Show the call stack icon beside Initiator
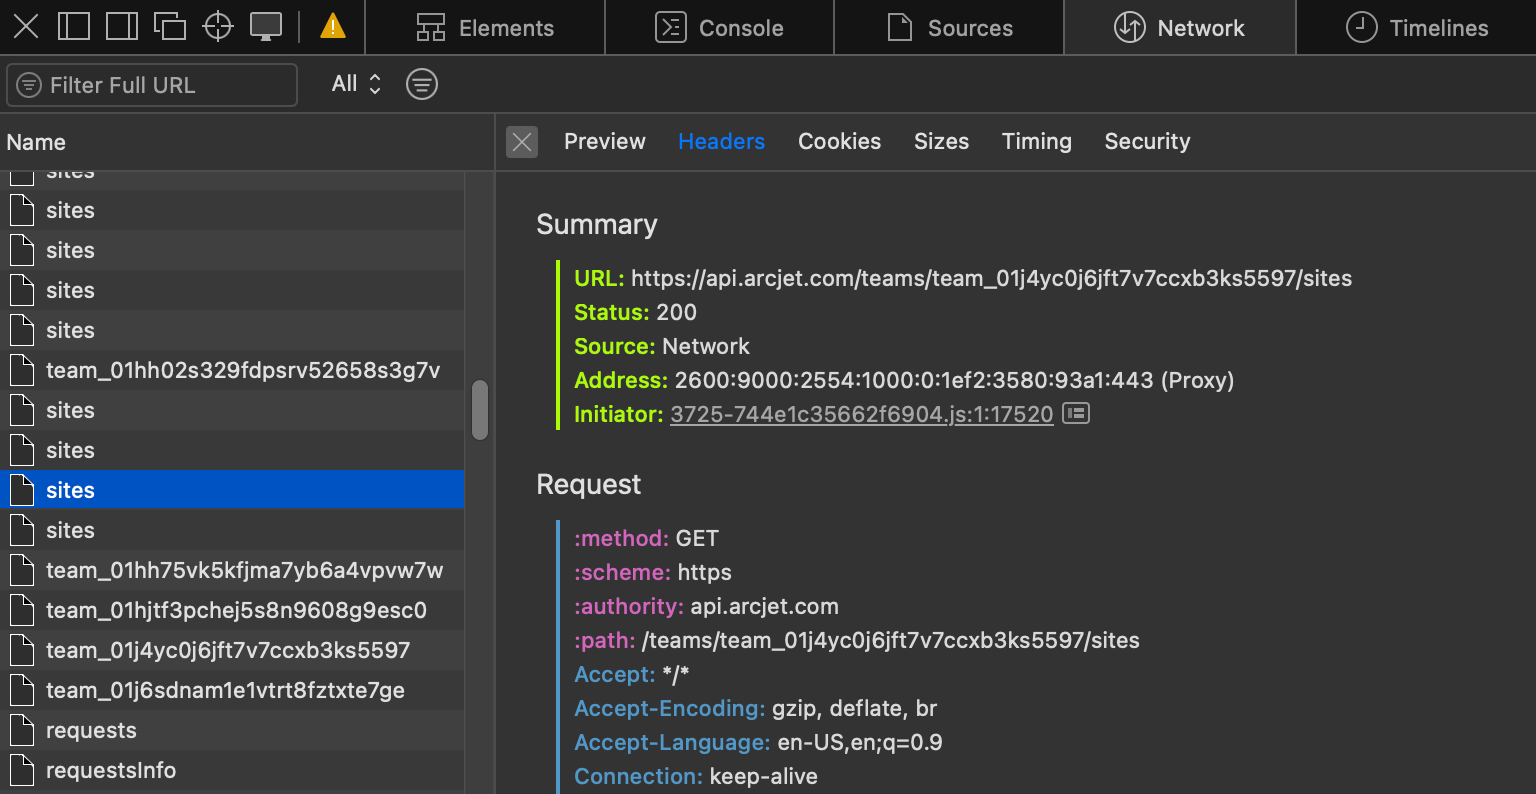 coord(1076,413)
